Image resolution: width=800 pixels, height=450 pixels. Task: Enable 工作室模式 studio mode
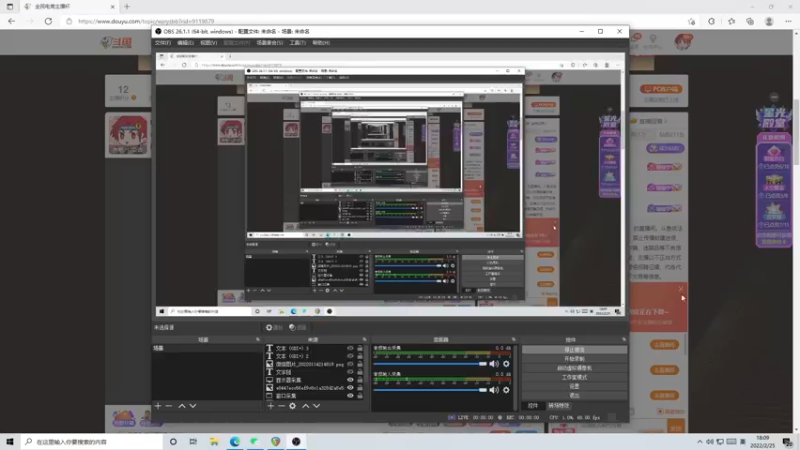574,377
